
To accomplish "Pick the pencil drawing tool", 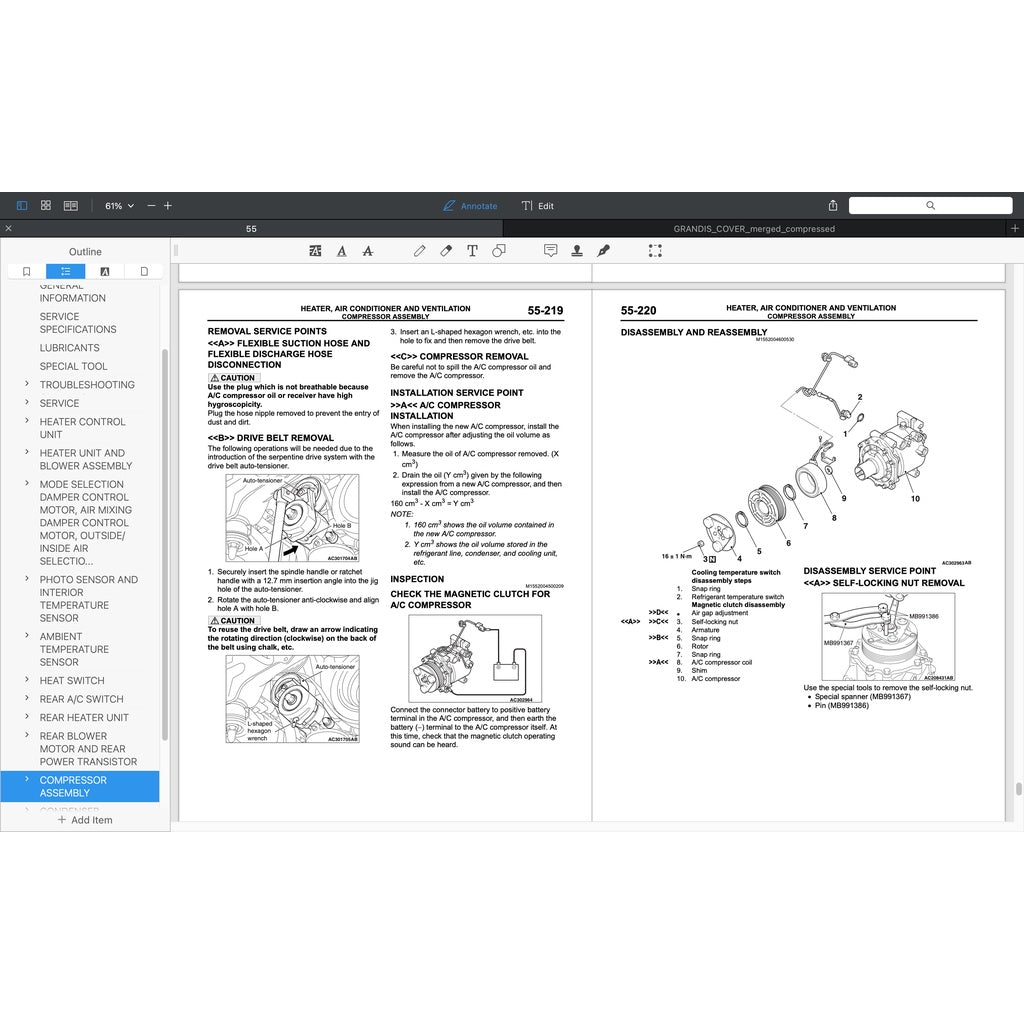I will pyautogui.click(x=420, y=251).
